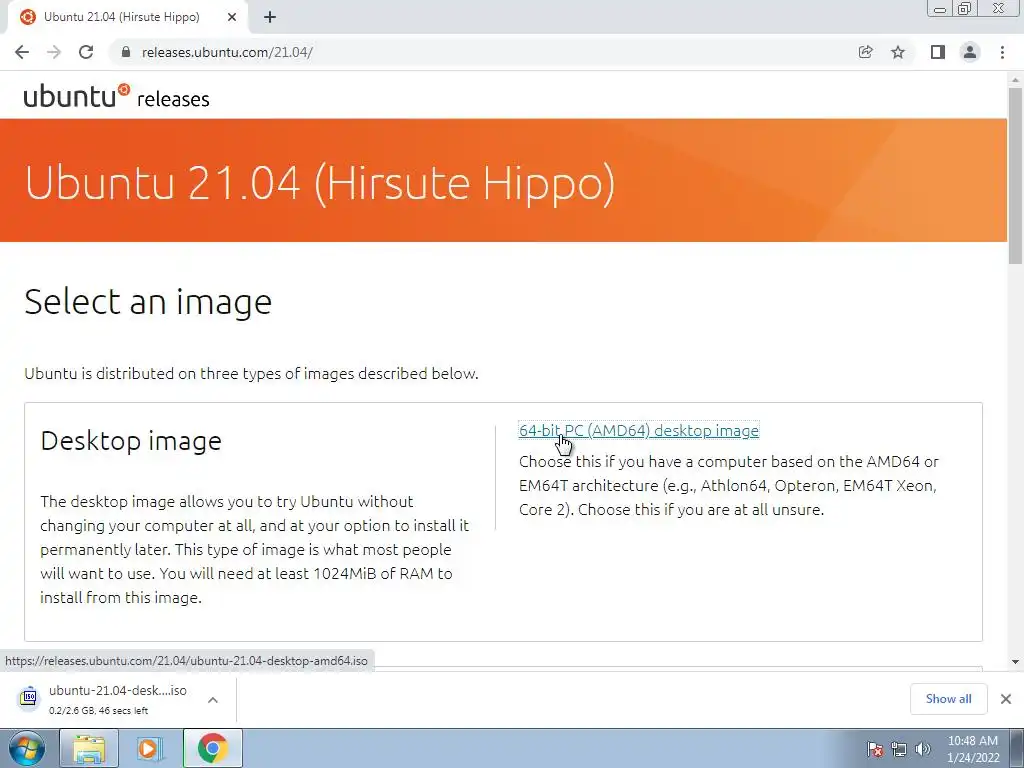Click the Desktop image heading

[131, 441]
